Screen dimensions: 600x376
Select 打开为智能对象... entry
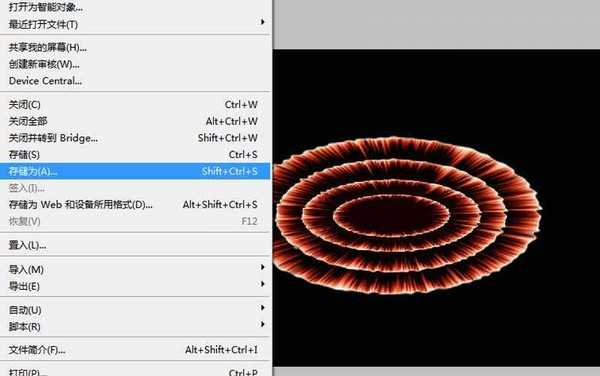click(x=135, y=7)
